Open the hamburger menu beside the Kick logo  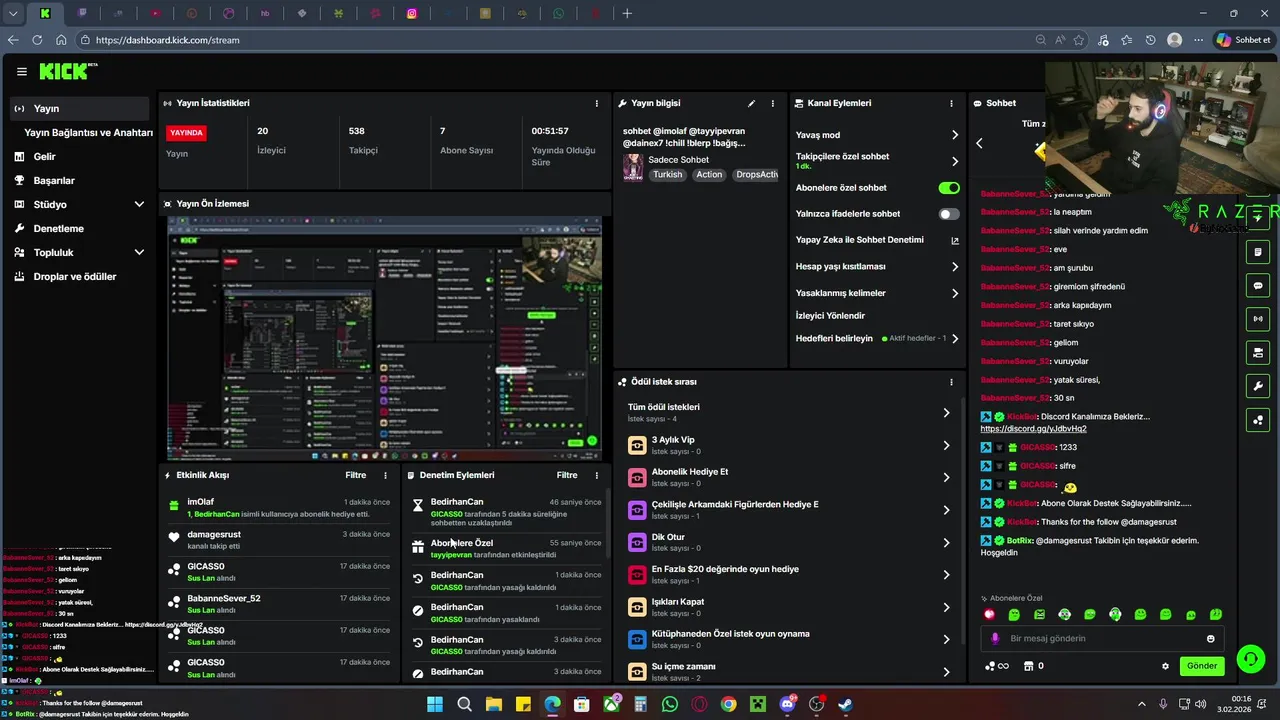[x=22, y=72]
